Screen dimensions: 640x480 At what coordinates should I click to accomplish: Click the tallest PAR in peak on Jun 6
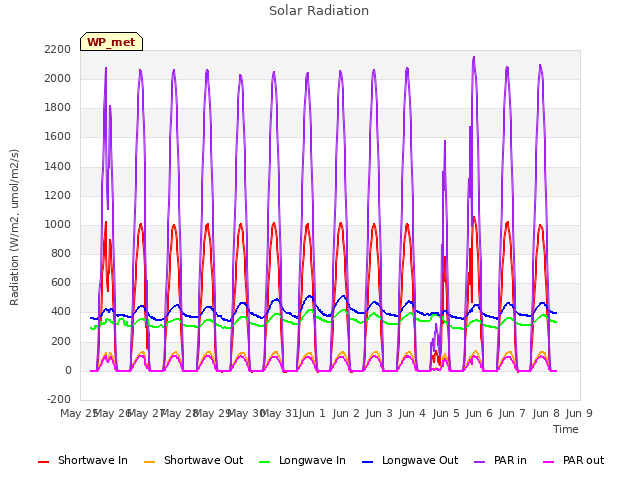click(x=474, y=58)
